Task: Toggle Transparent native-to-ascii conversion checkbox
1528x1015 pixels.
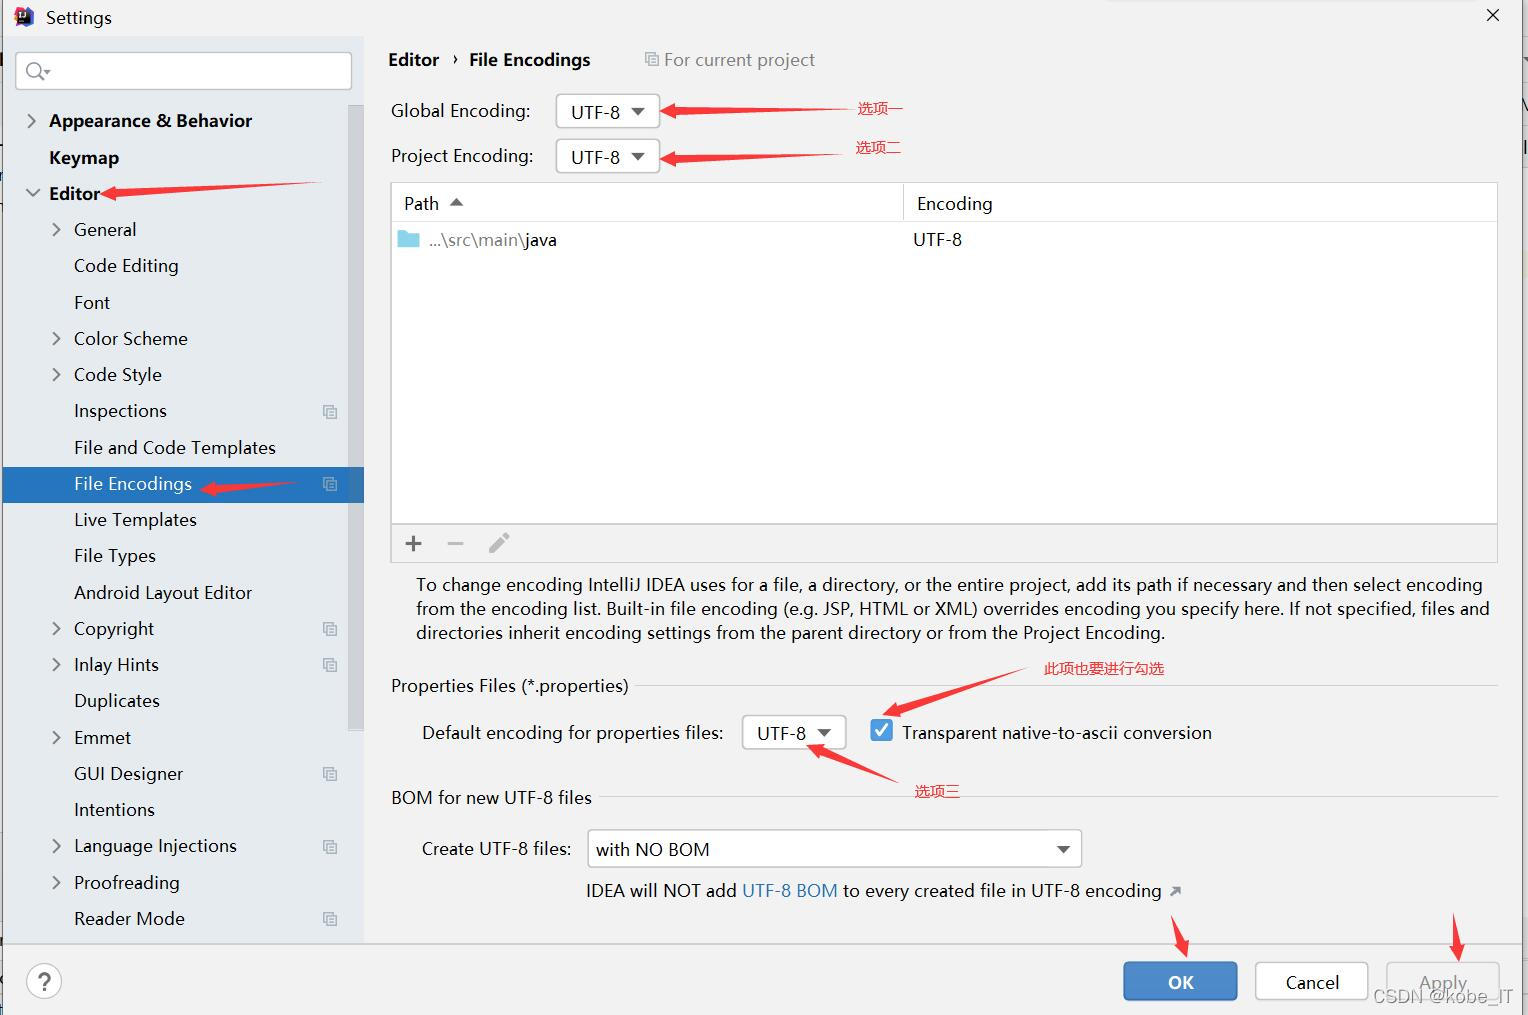Action: pyautogui.click(x=881, y=731)
